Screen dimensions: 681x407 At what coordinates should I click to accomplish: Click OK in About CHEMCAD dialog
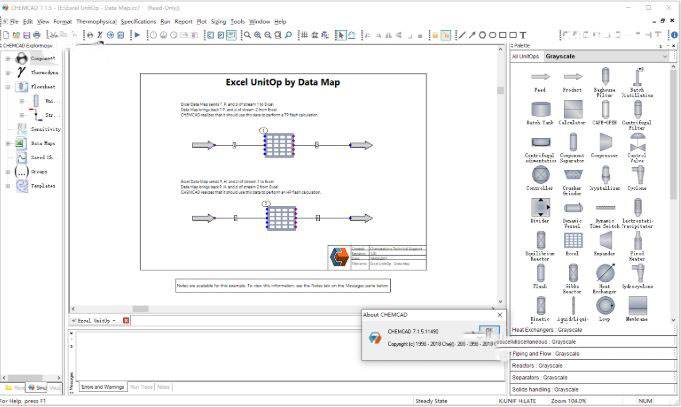coord(489,331)
